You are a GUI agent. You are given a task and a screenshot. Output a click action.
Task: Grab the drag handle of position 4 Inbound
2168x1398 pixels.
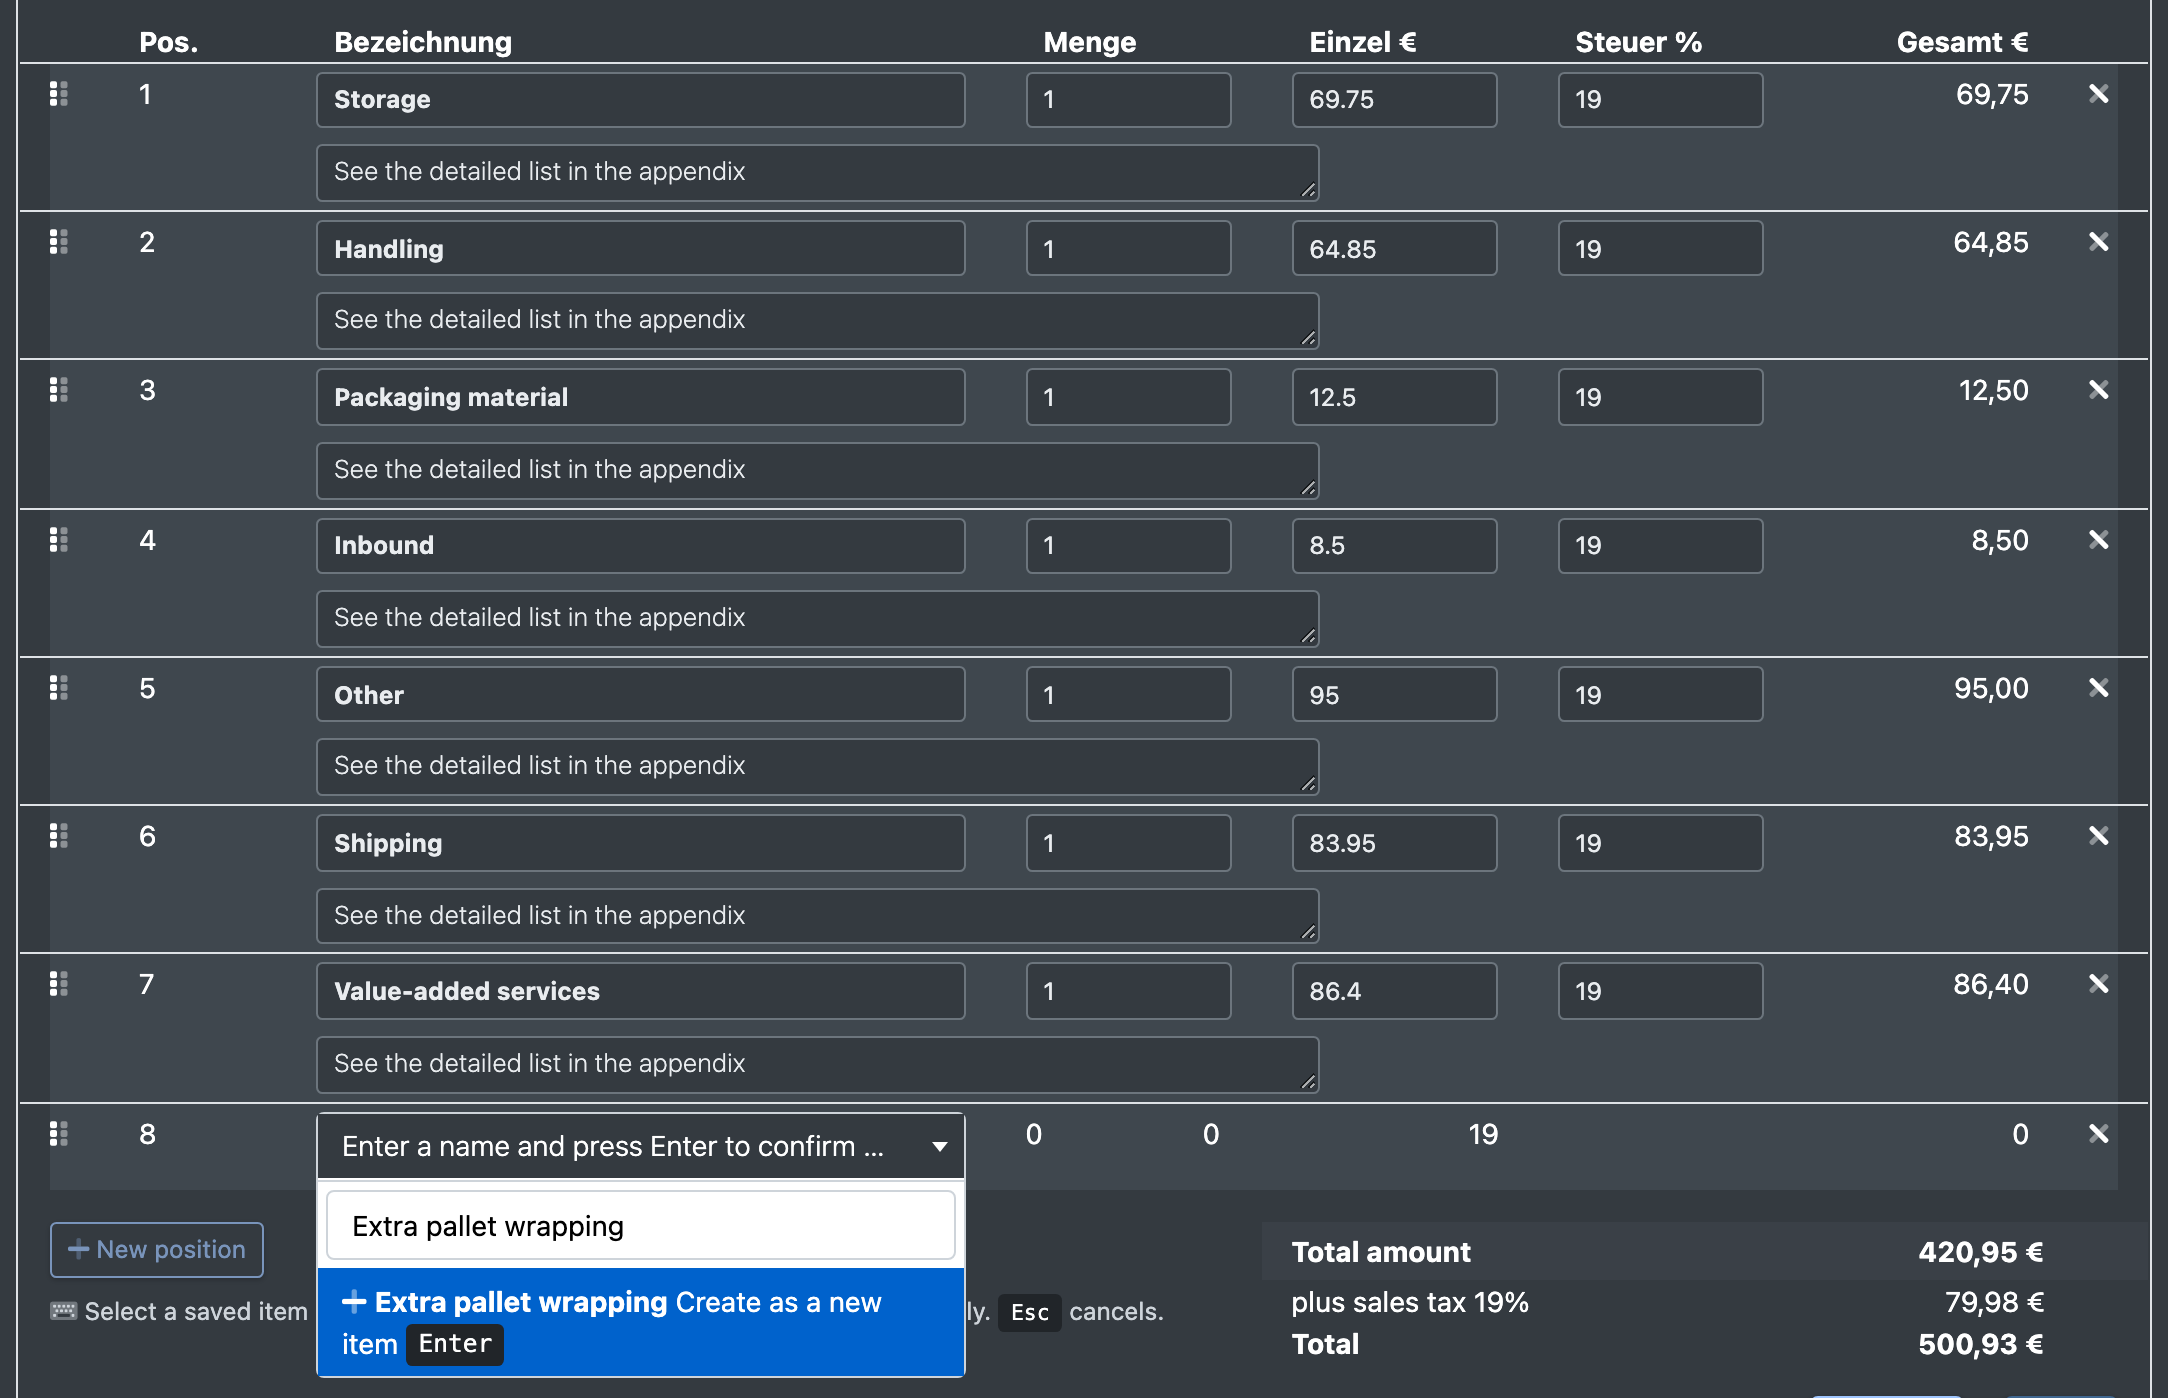click(59, 540)
